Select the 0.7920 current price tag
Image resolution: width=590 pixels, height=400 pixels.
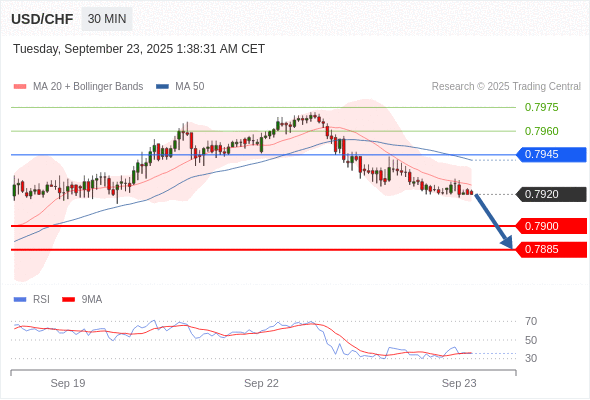(551, 195)
